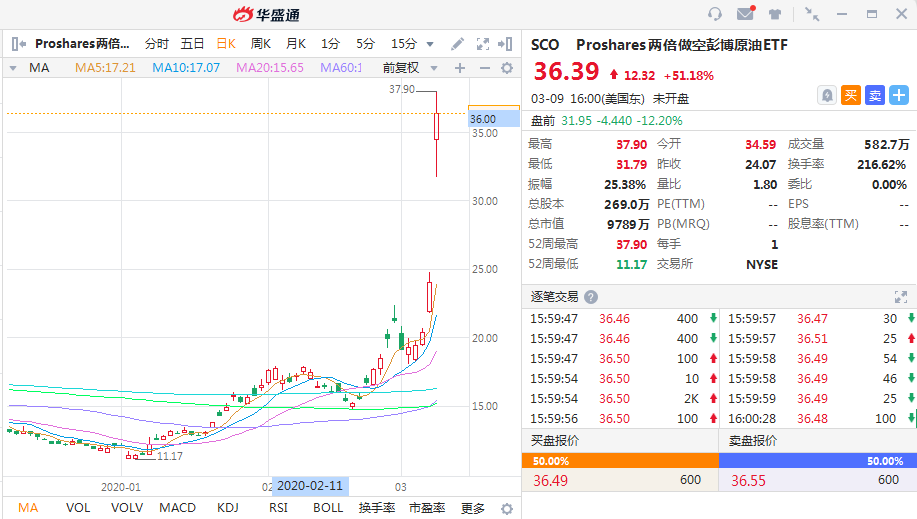Viewport: 917px width, 519px height.
Task: Click the last price 36.39
Action: coord(566,72)
